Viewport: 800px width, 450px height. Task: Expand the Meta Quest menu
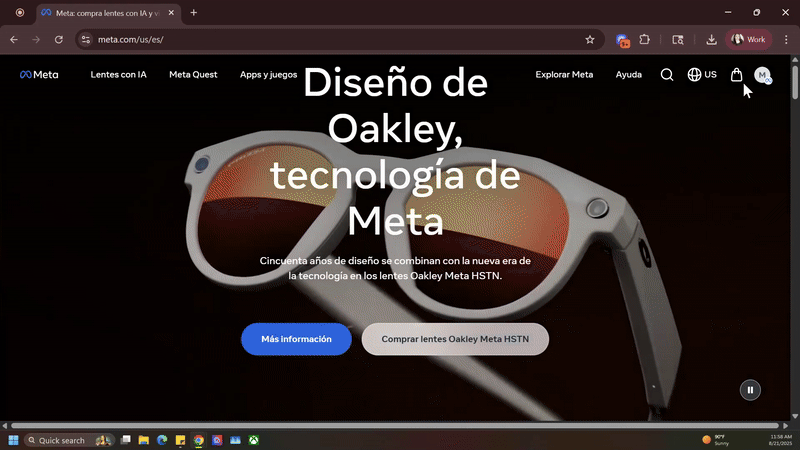coord(193,75)
